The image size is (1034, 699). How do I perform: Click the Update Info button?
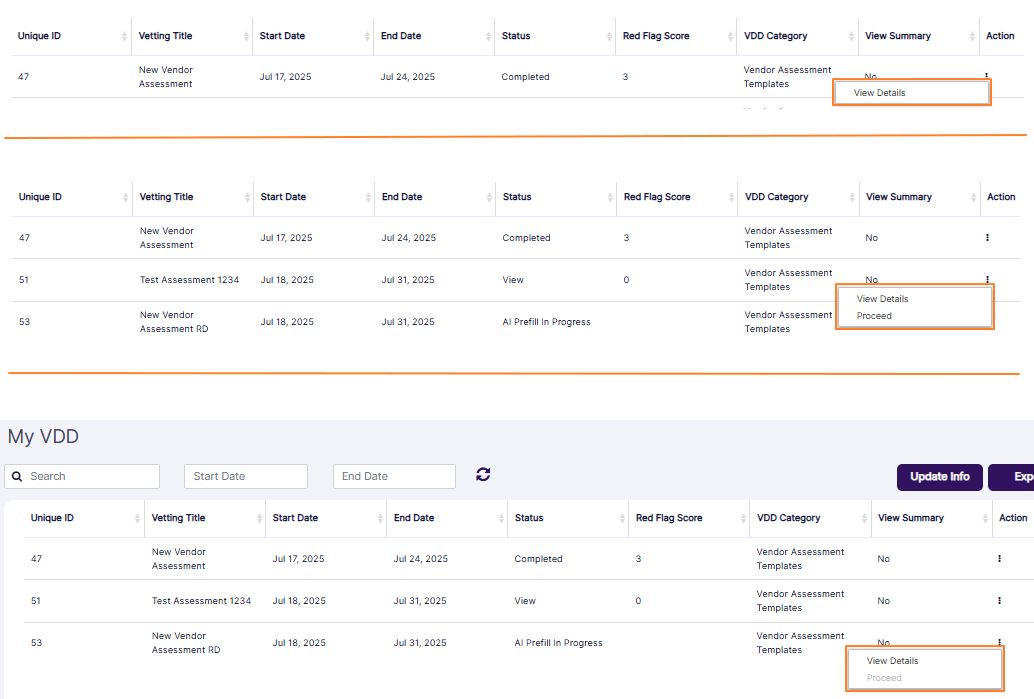tap(940, 477)
